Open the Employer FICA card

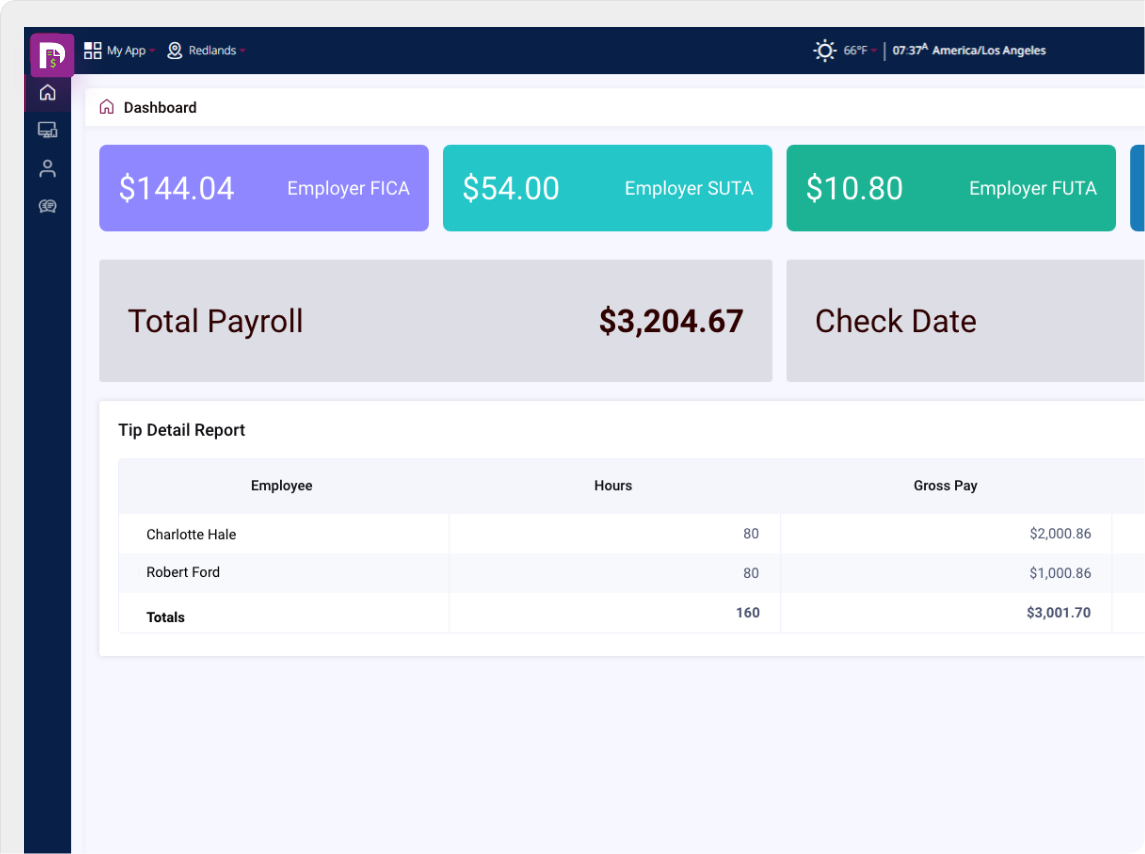point(263,188)
